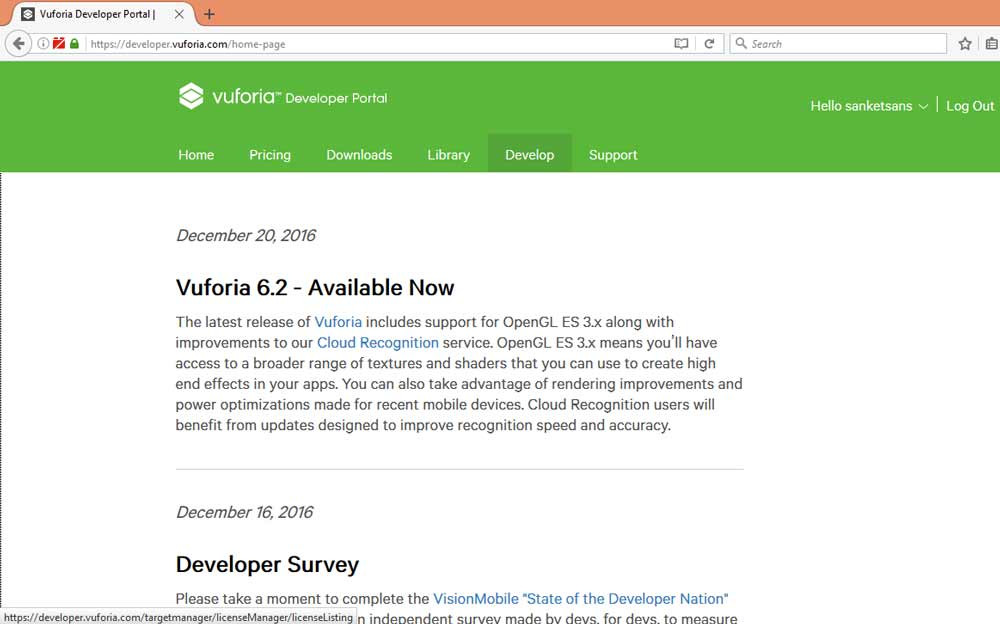Screen dimensions: 1000x624
Task: Click the browser back arrow button
Action: [x=18, y=44]
